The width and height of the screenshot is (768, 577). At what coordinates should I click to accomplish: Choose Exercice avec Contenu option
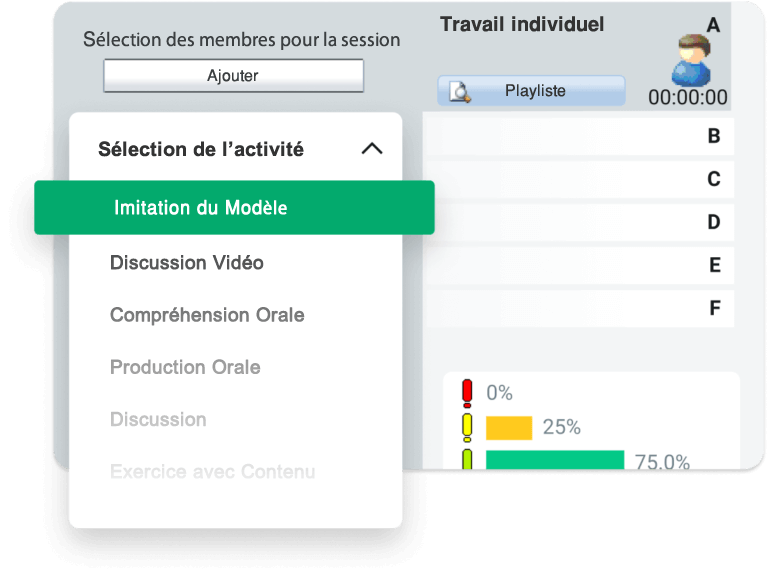[212, 471]
